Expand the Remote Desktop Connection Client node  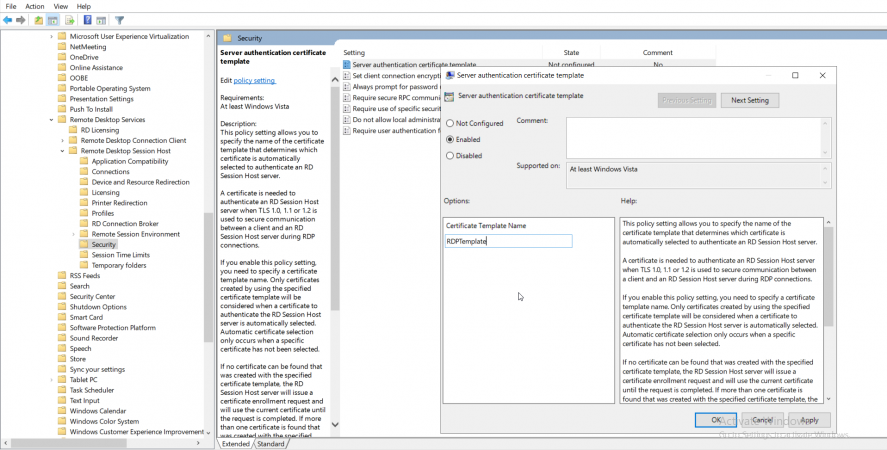[x=62, y=141]
